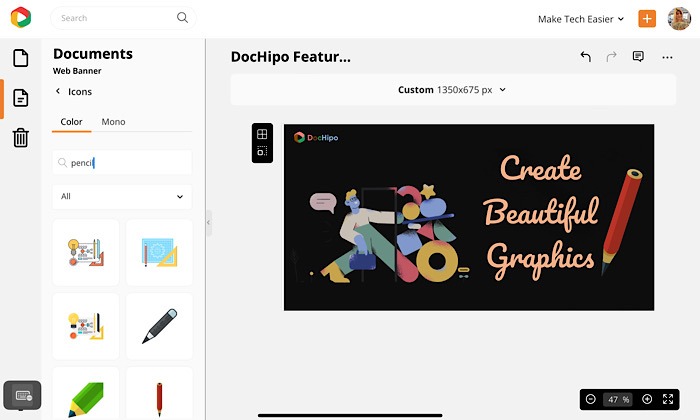Collapse the left side panel handle
This screenshot has width=700, height=420.
(208, 222)
